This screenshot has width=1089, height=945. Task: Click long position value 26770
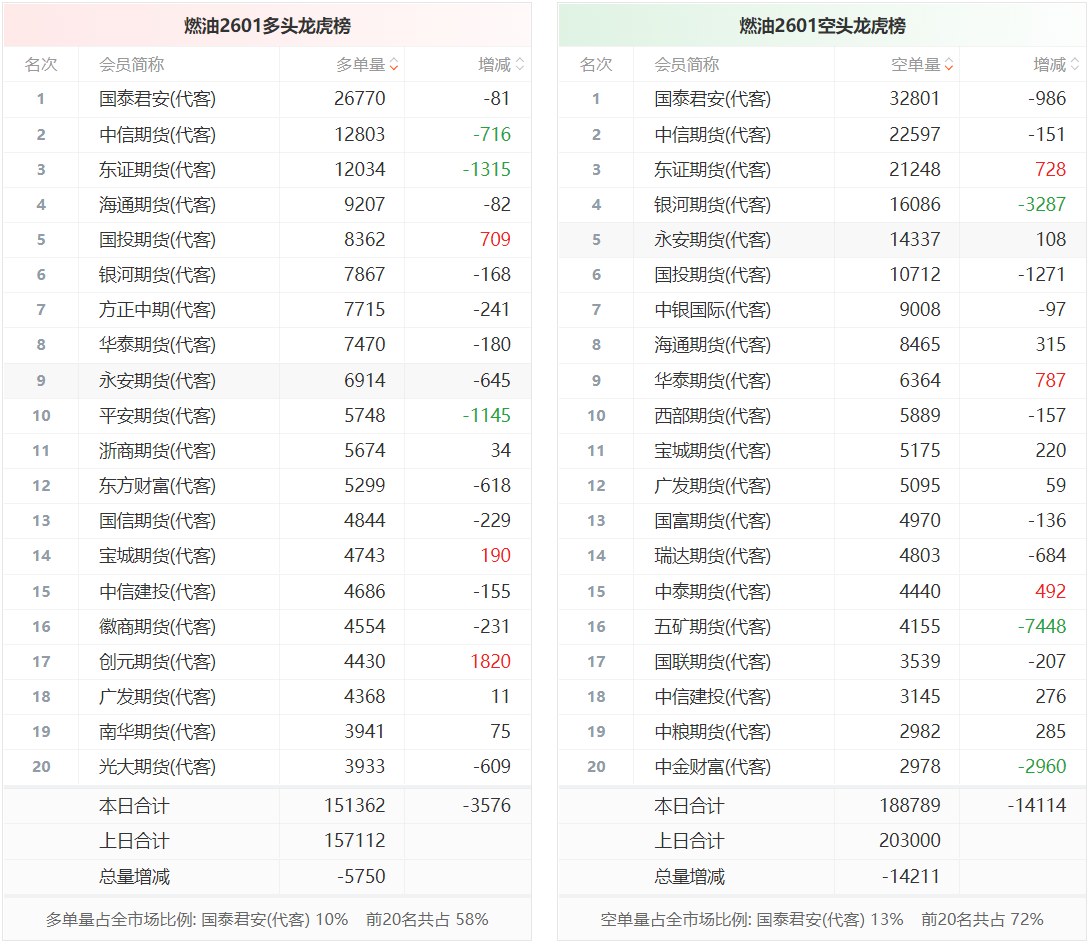point(360,99)
